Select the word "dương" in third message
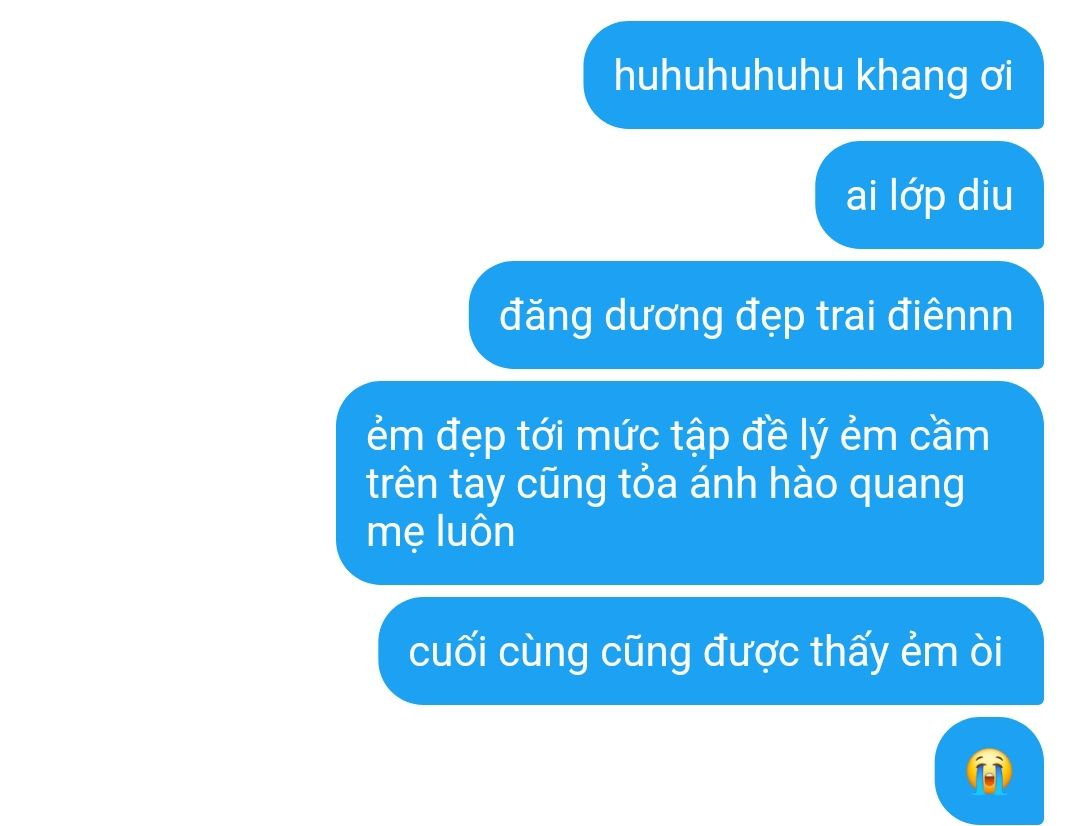Viewport: 1080px width, 826px height. coord(663,318)
